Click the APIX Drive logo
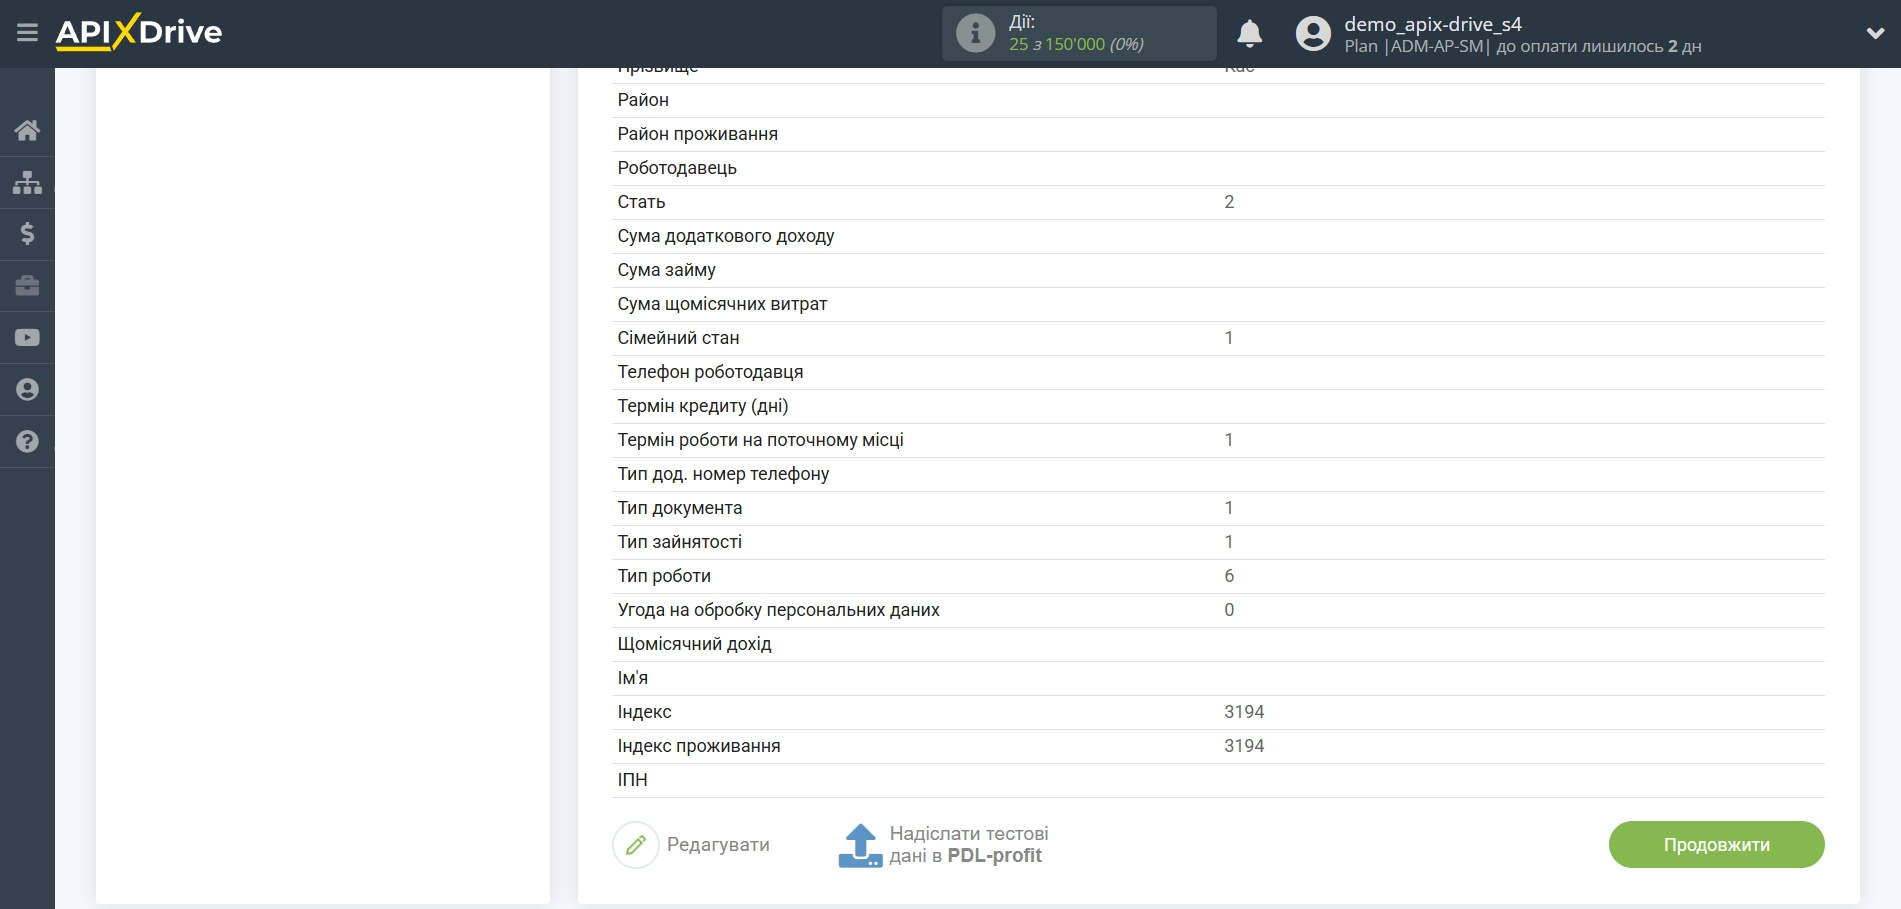This screenshot has height=909, width=1901. pyautogui.click(x=139, y=32)
